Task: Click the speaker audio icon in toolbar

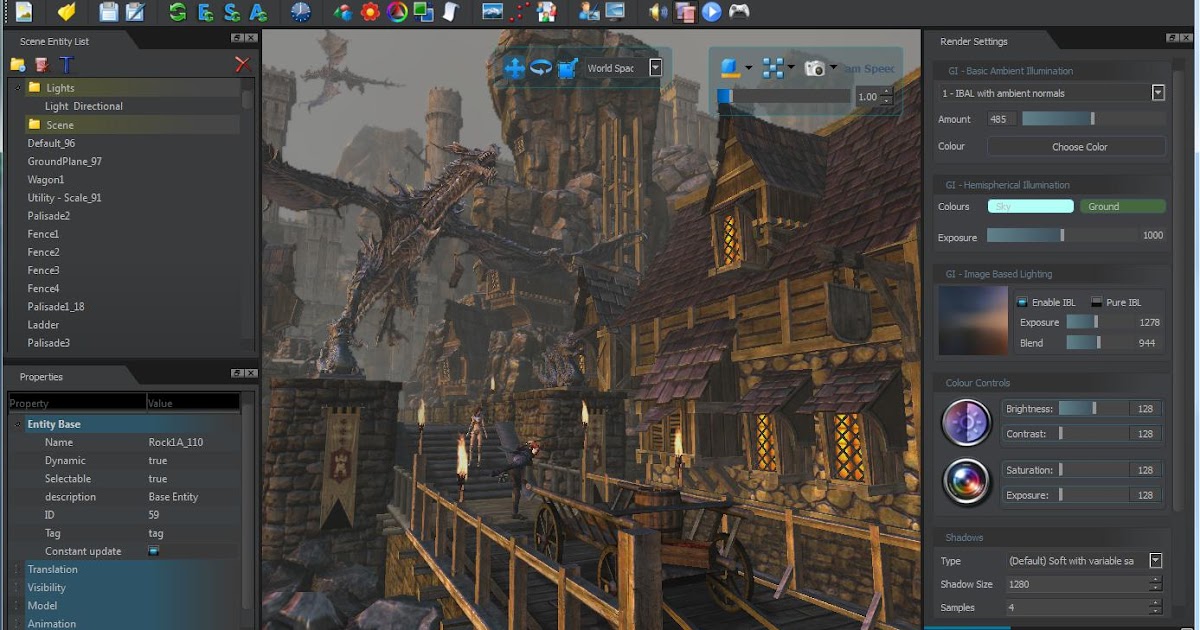Action: [657, 12]
